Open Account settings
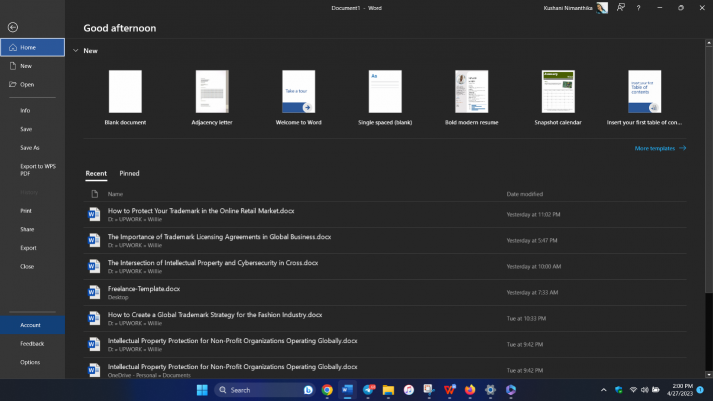 pyautogui.click(x=32, y=325)
